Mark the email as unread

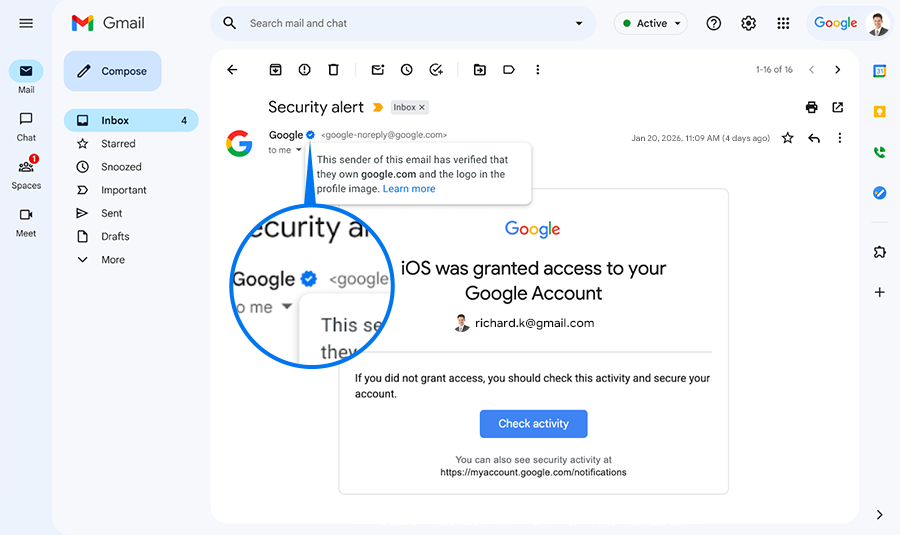click(378, 70)
